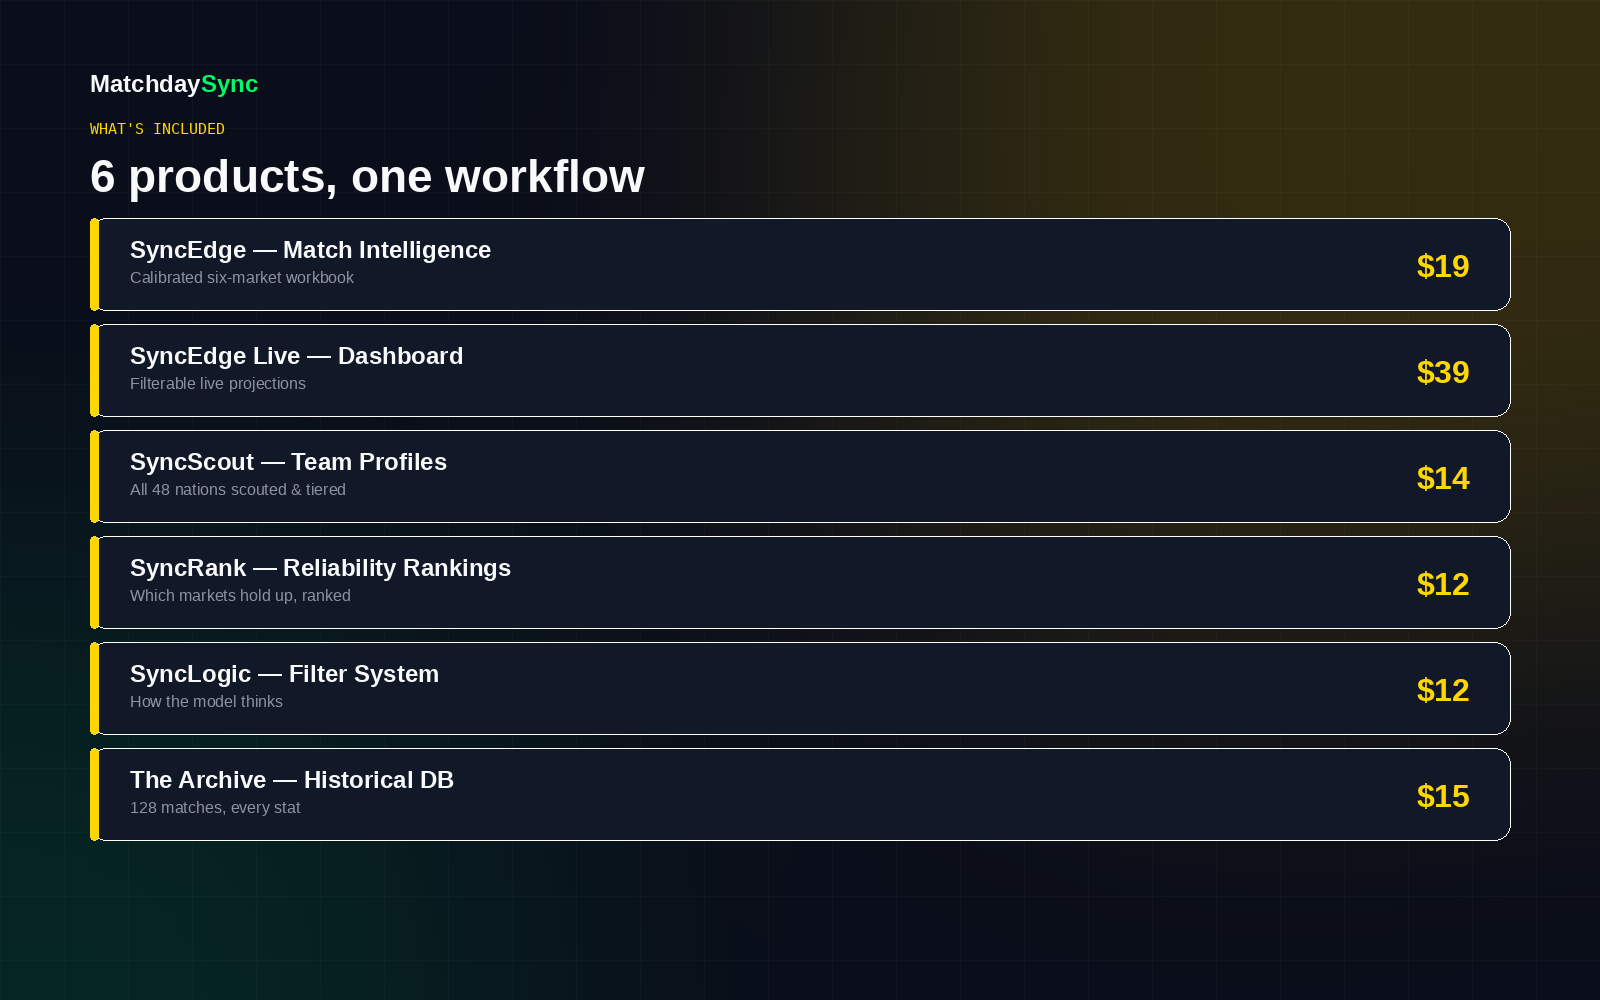Click the $19 price

(1443, 266)
